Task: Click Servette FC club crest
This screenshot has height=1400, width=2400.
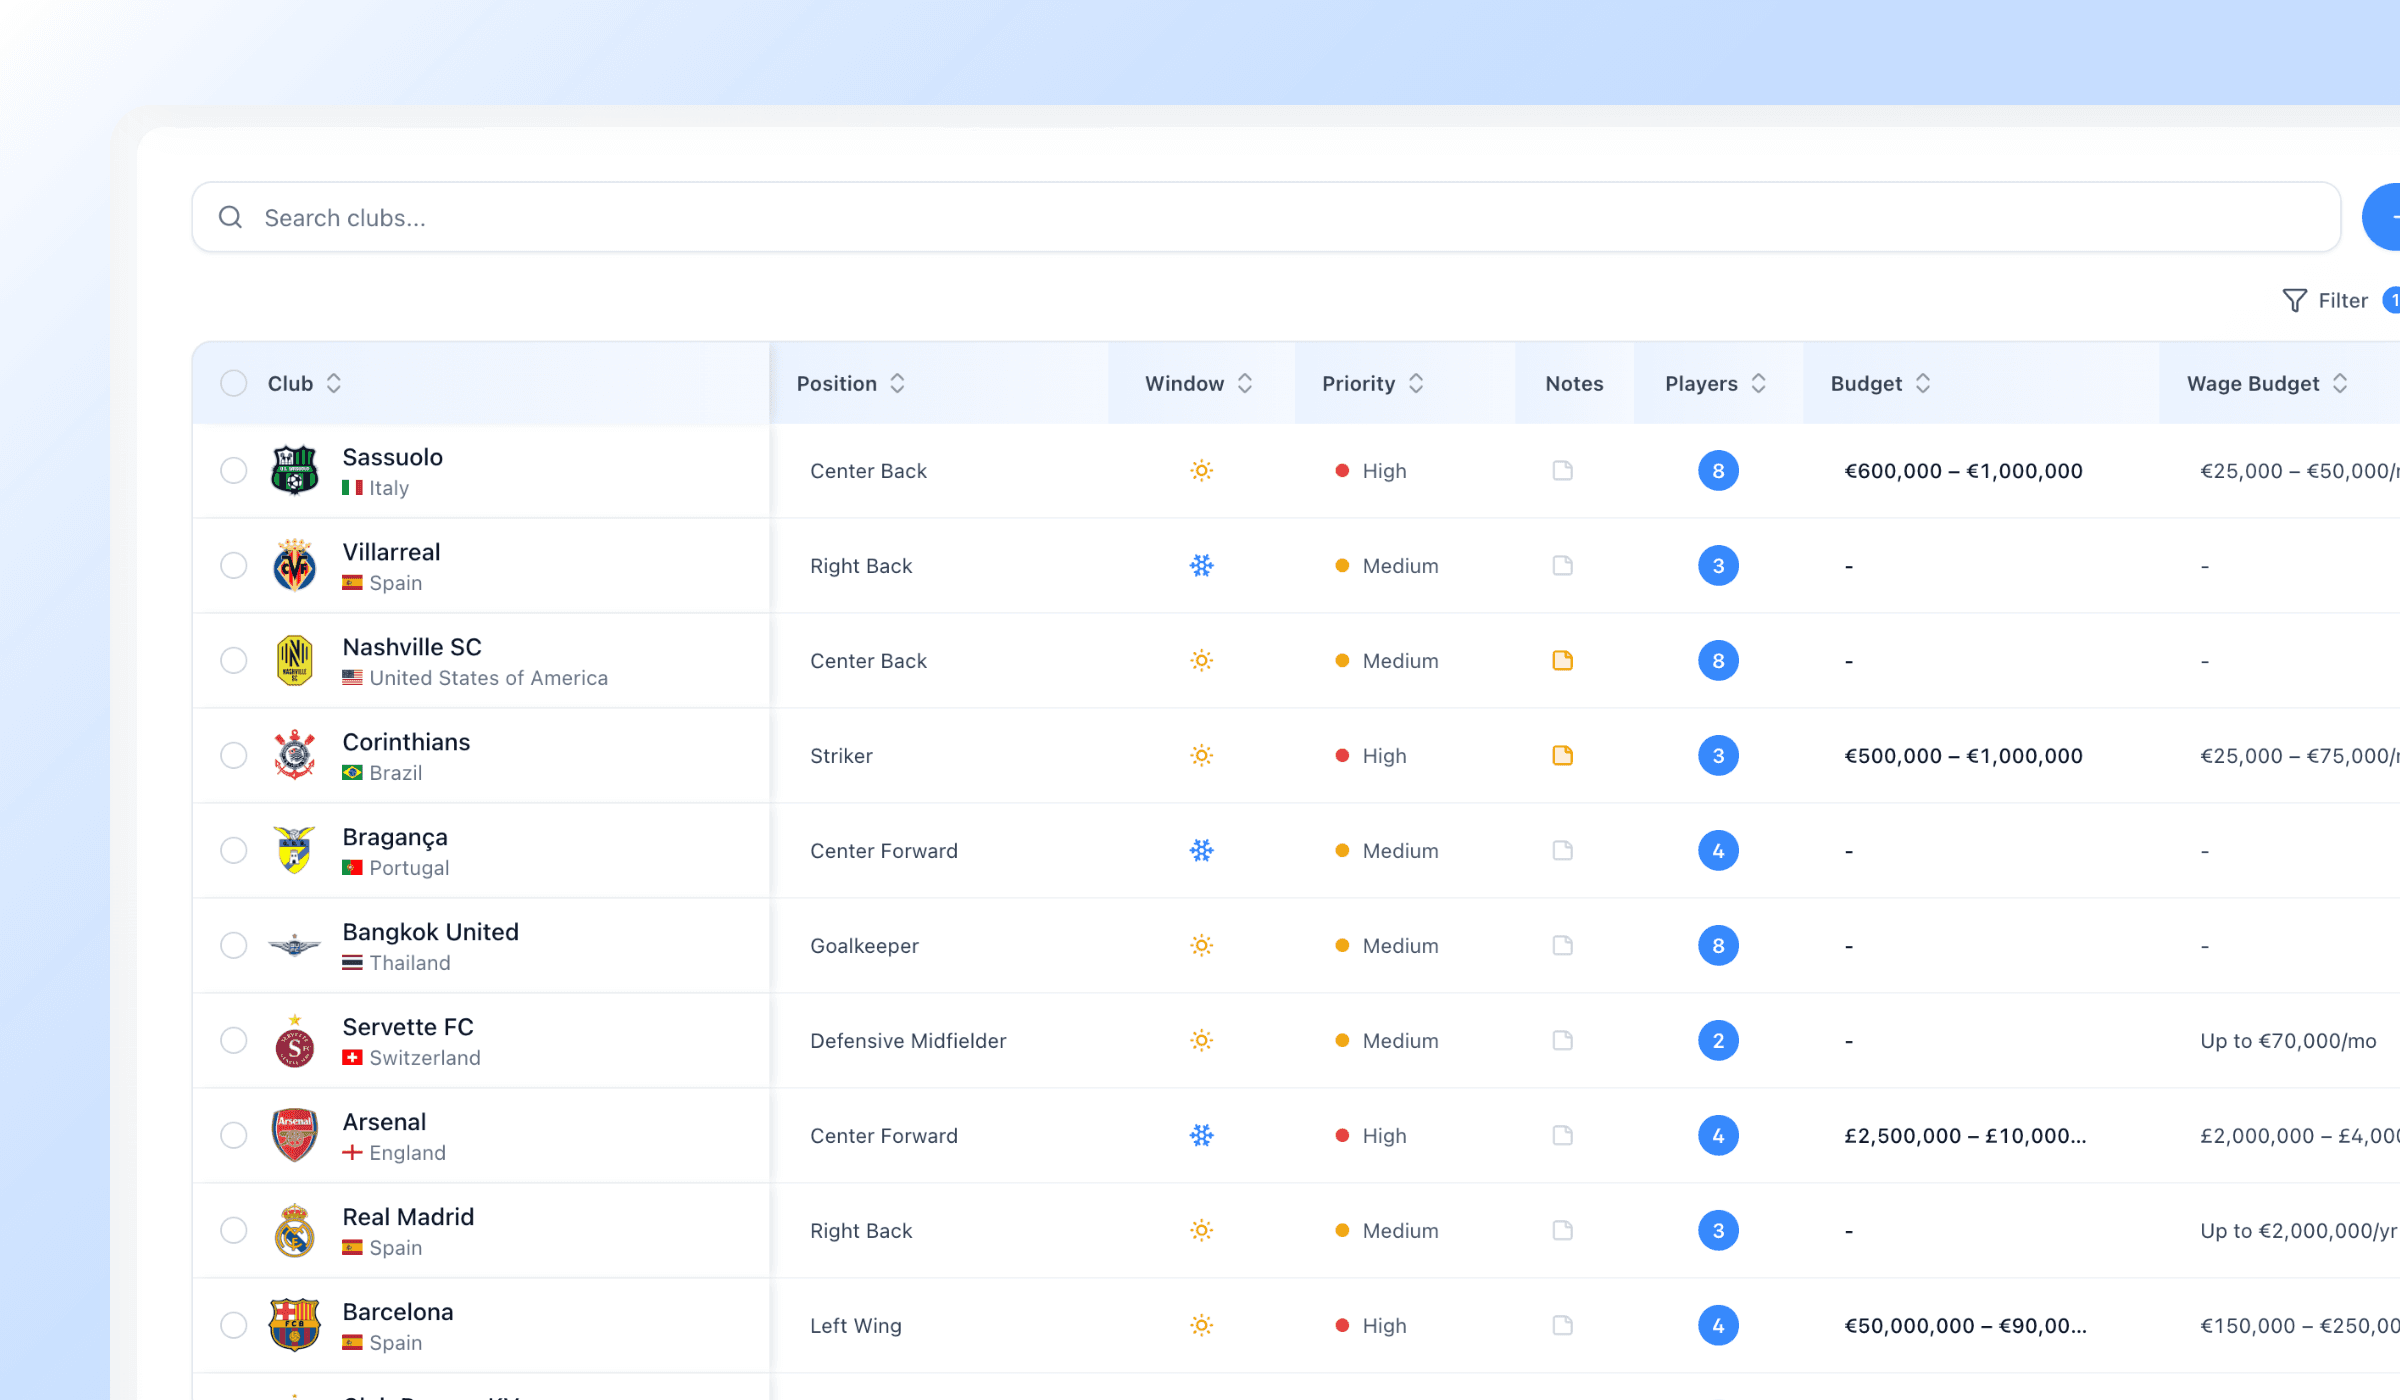Action: click(294, 1040)
